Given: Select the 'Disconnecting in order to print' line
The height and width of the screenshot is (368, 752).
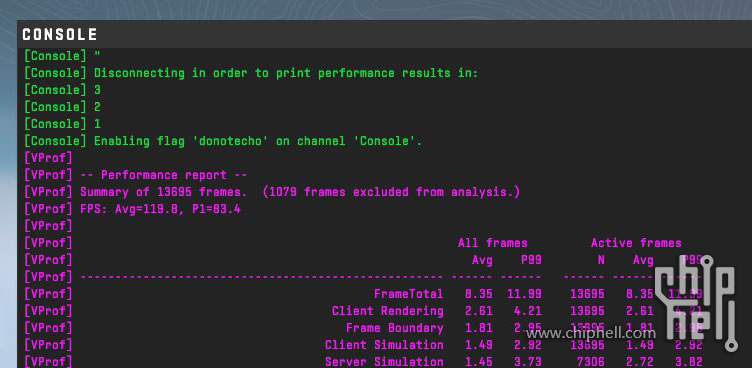Looking at the screenshot, I should pyautogui.click(x=251, y=73).
